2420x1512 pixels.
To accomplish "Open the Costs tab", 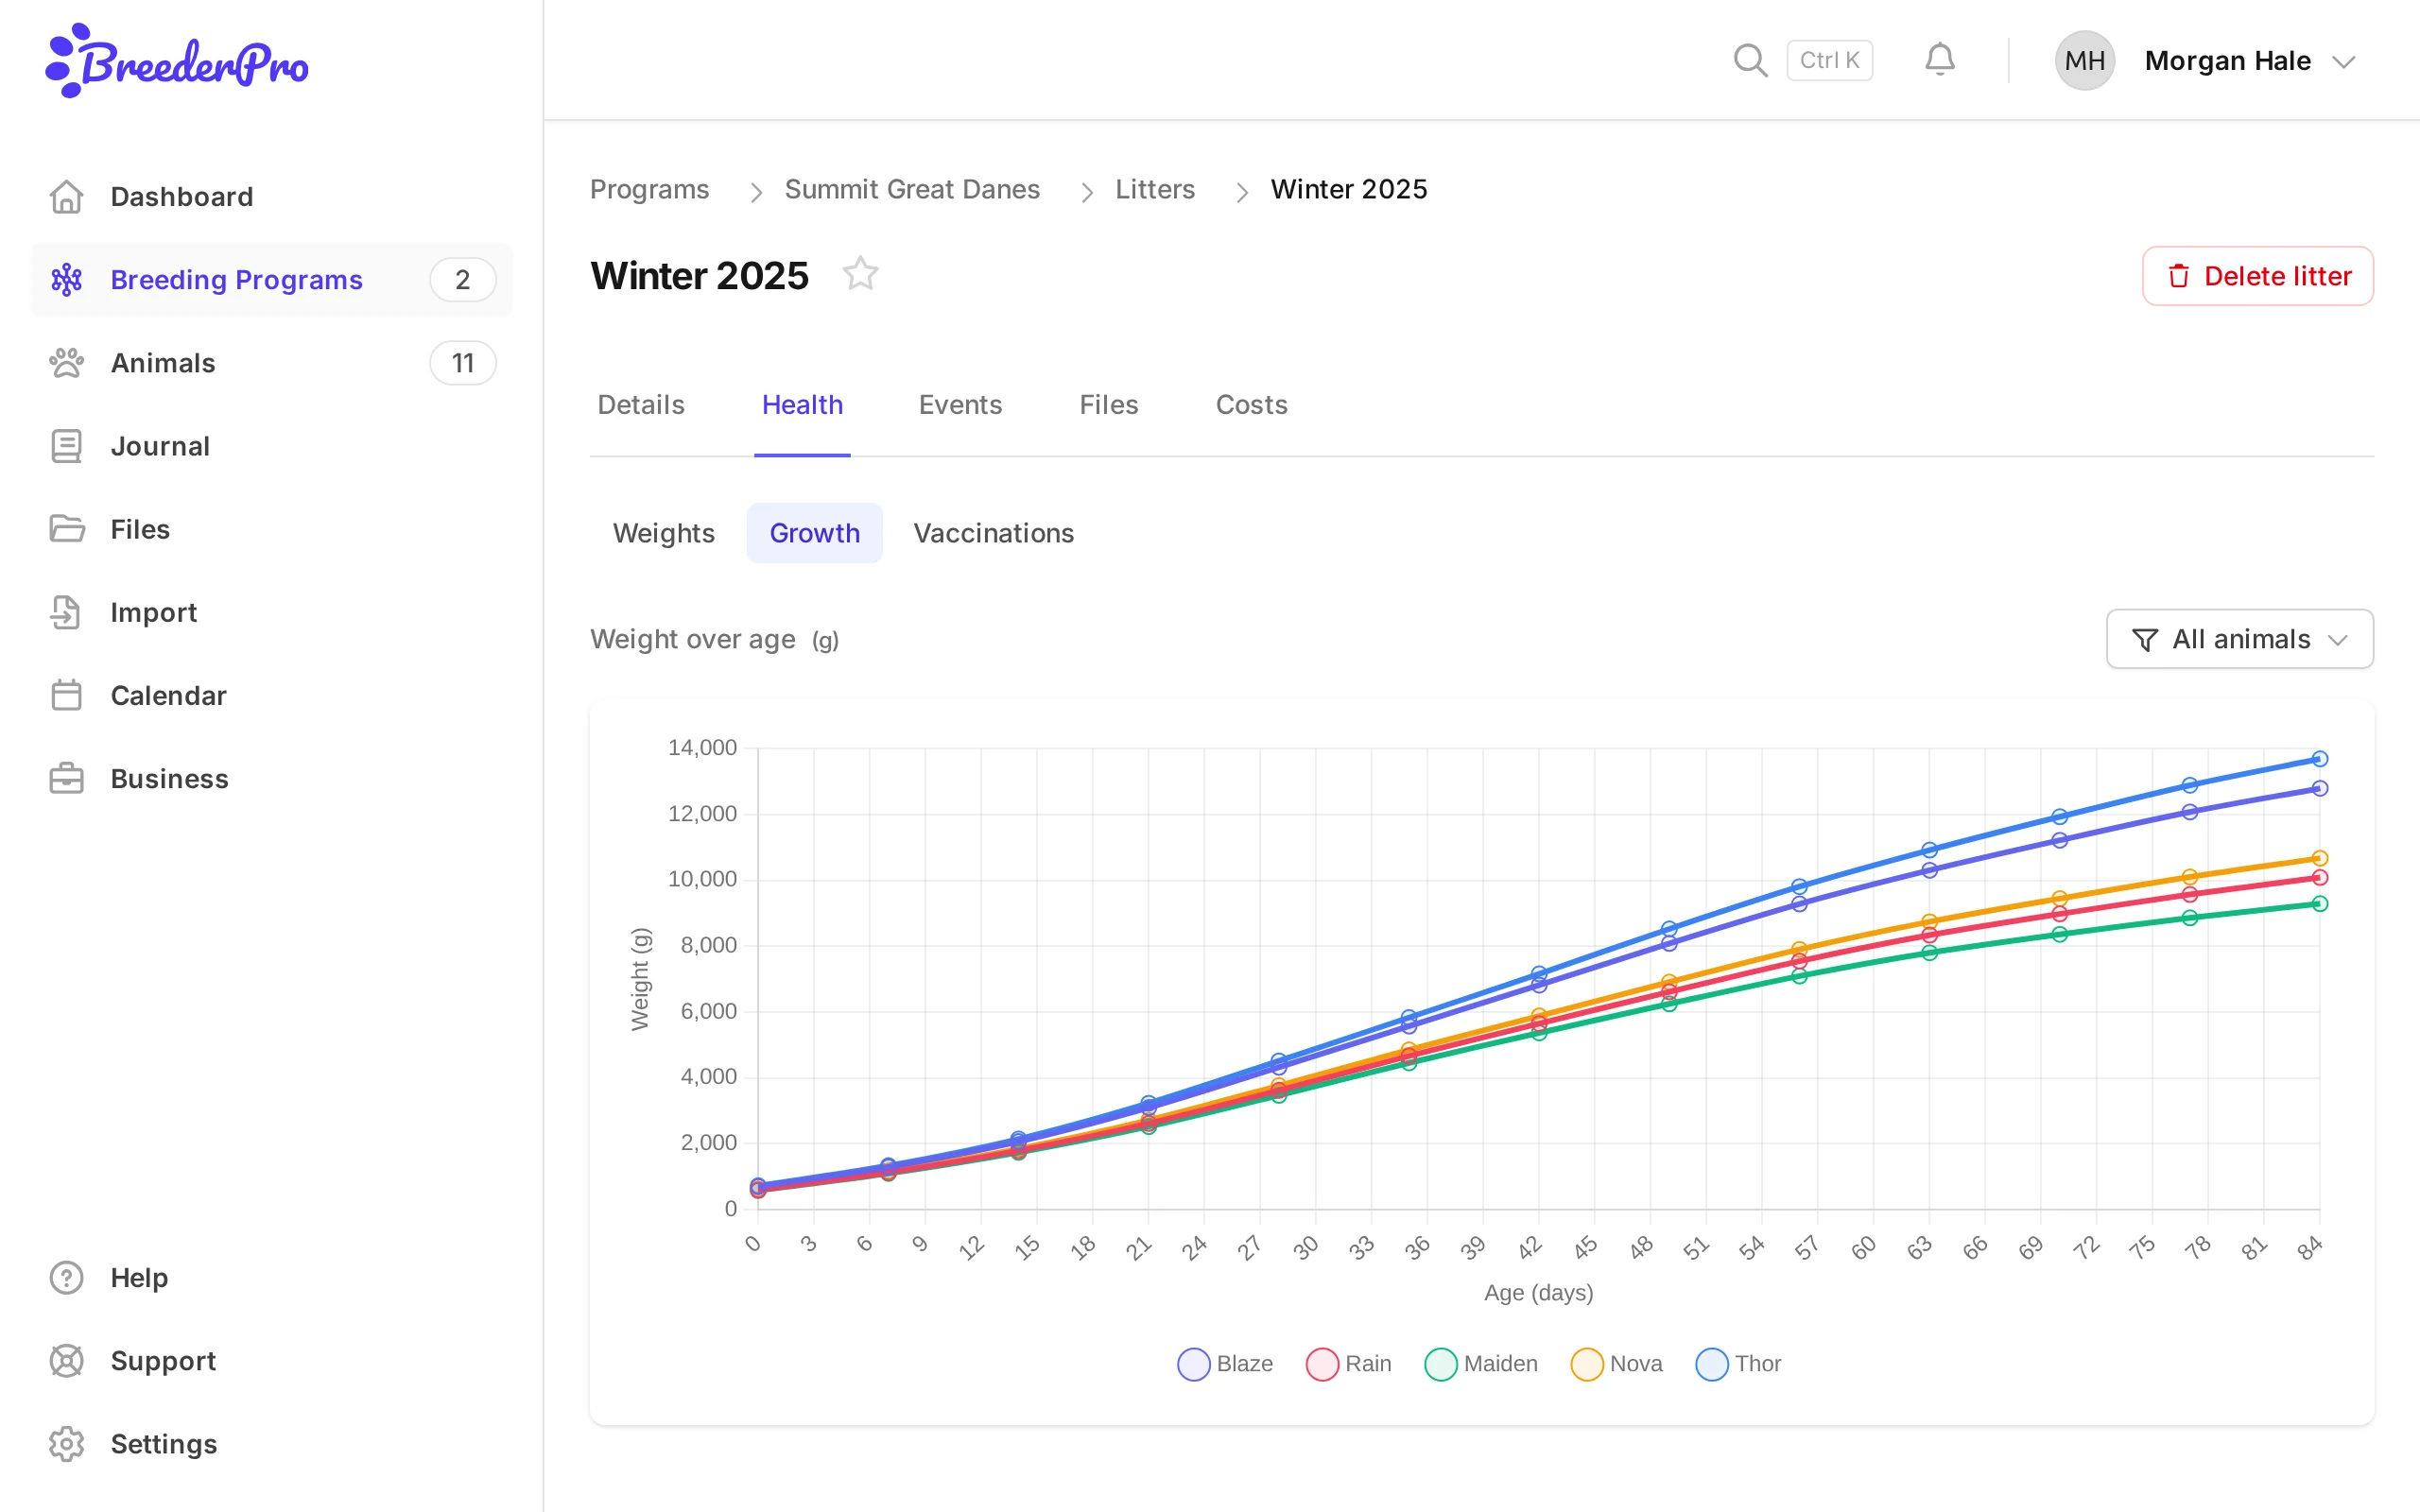I will tap(1251, 405).
